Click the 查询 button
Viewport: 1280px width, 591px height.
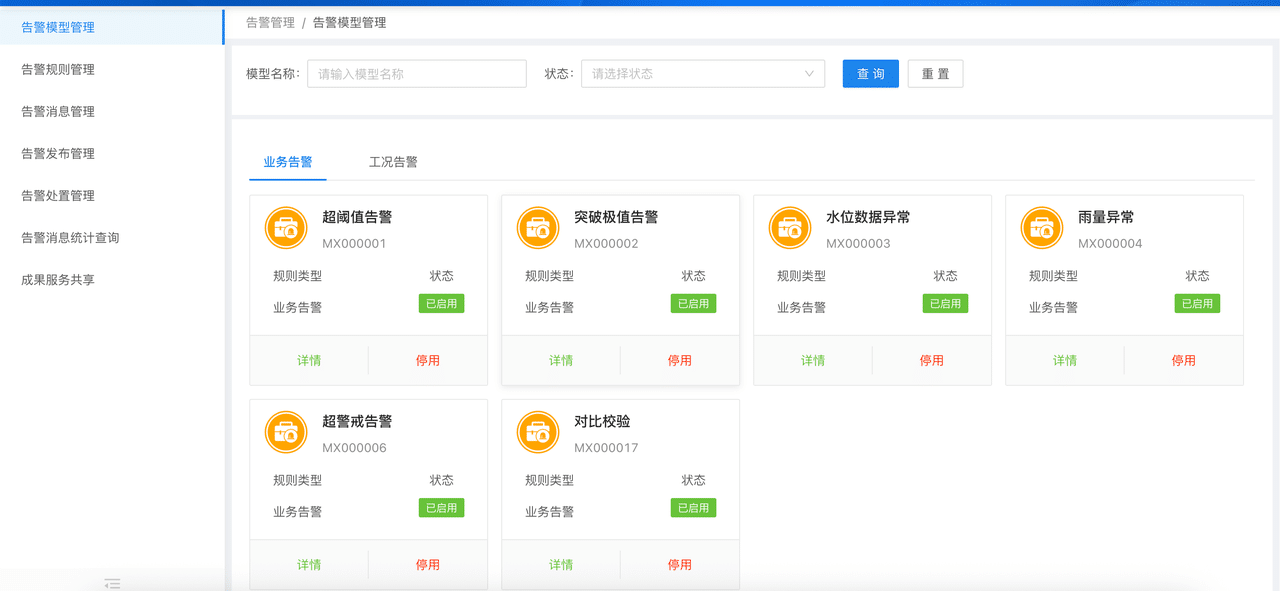(871, 74)
